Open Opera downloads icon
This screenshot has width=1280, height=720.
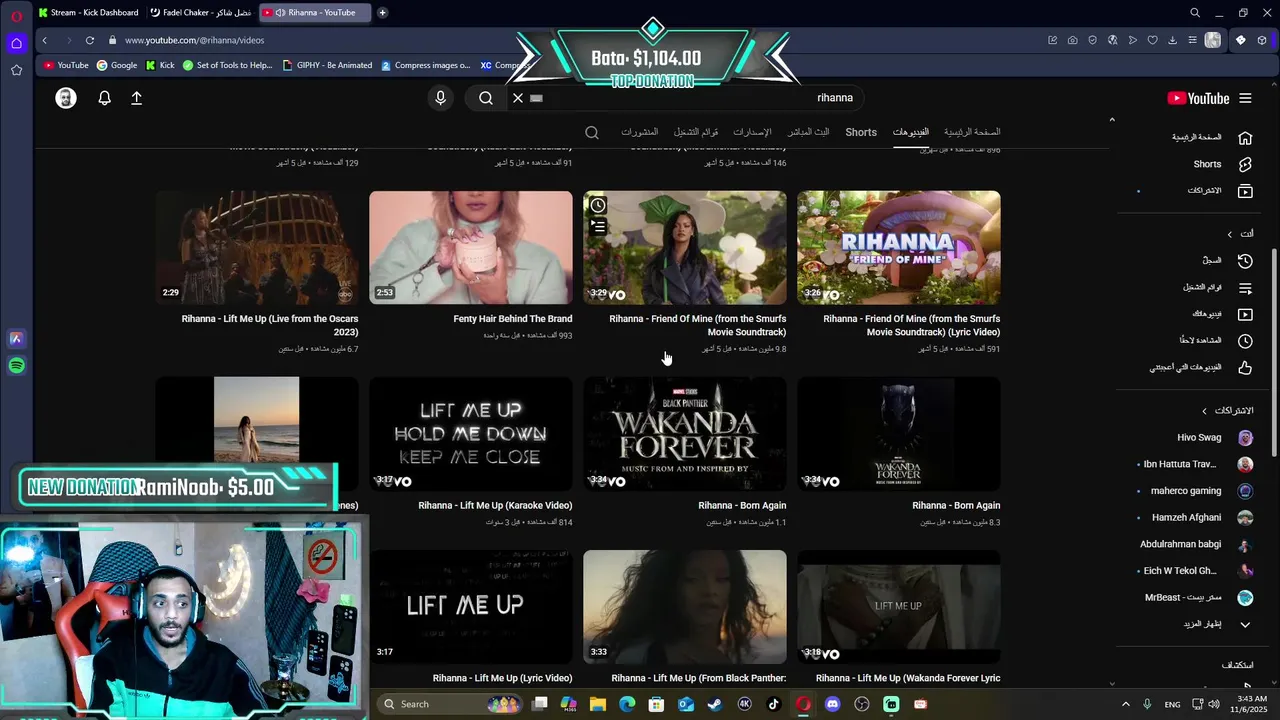coord(1172,40)
